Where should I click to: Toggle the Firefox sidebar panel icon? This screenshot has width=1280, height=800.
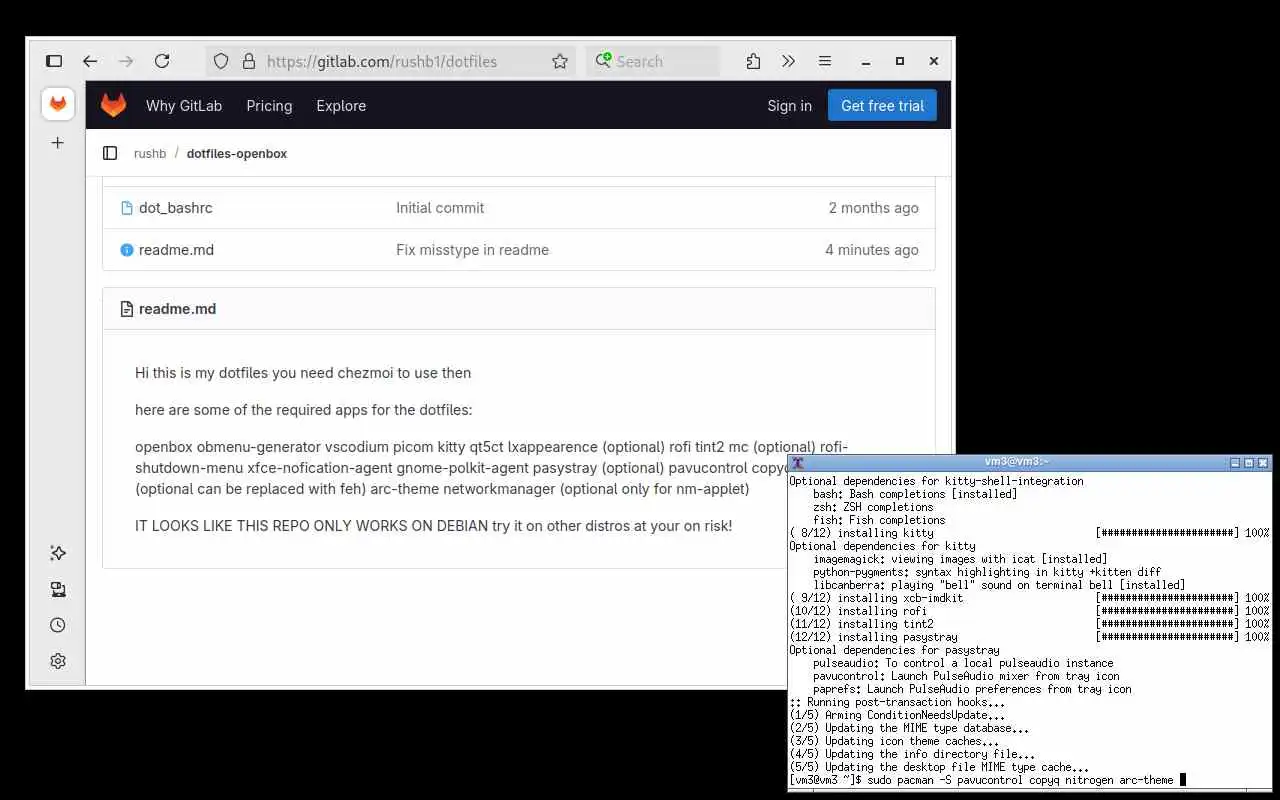point(54,61)
